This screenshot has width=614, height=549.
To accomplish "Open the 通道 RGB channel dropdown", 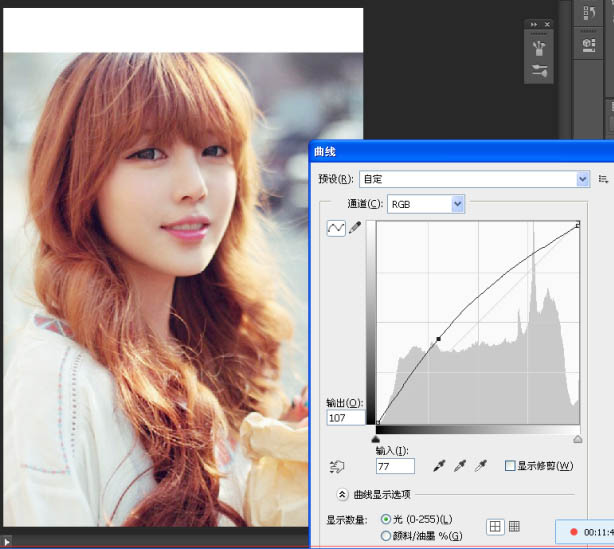I will [x=458, y=204].
